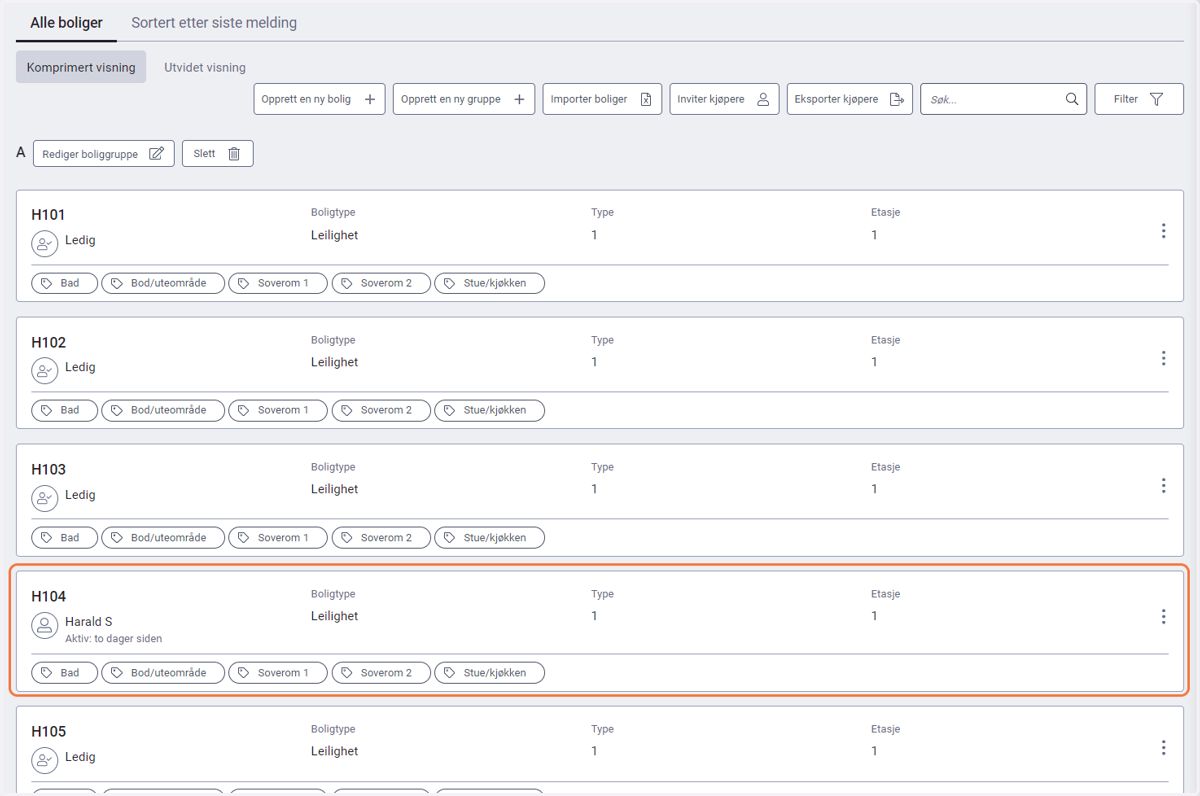Select Stue/kjøkken tag on H103
The width and height of the screenshot is (1200, 796).
[490, 537]
